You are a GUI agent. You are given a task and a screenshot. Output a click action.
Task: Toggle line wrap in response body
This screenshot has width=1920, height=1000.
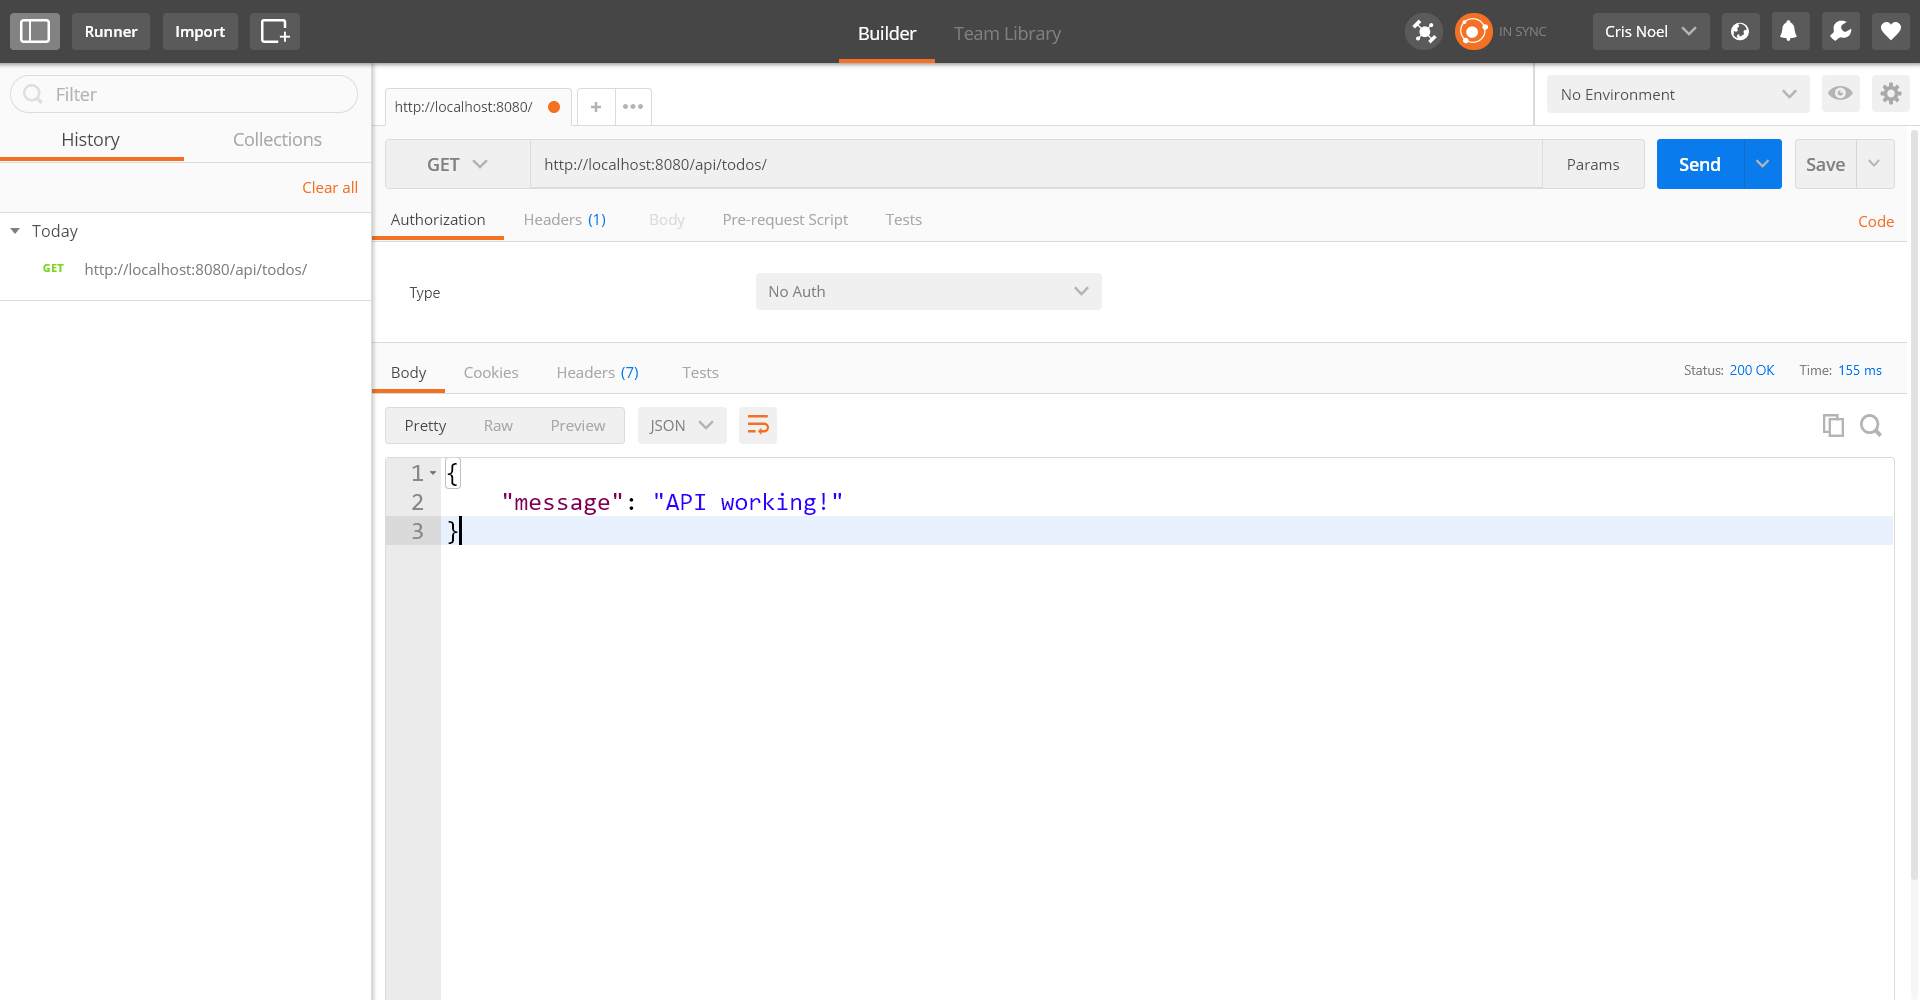758,426
